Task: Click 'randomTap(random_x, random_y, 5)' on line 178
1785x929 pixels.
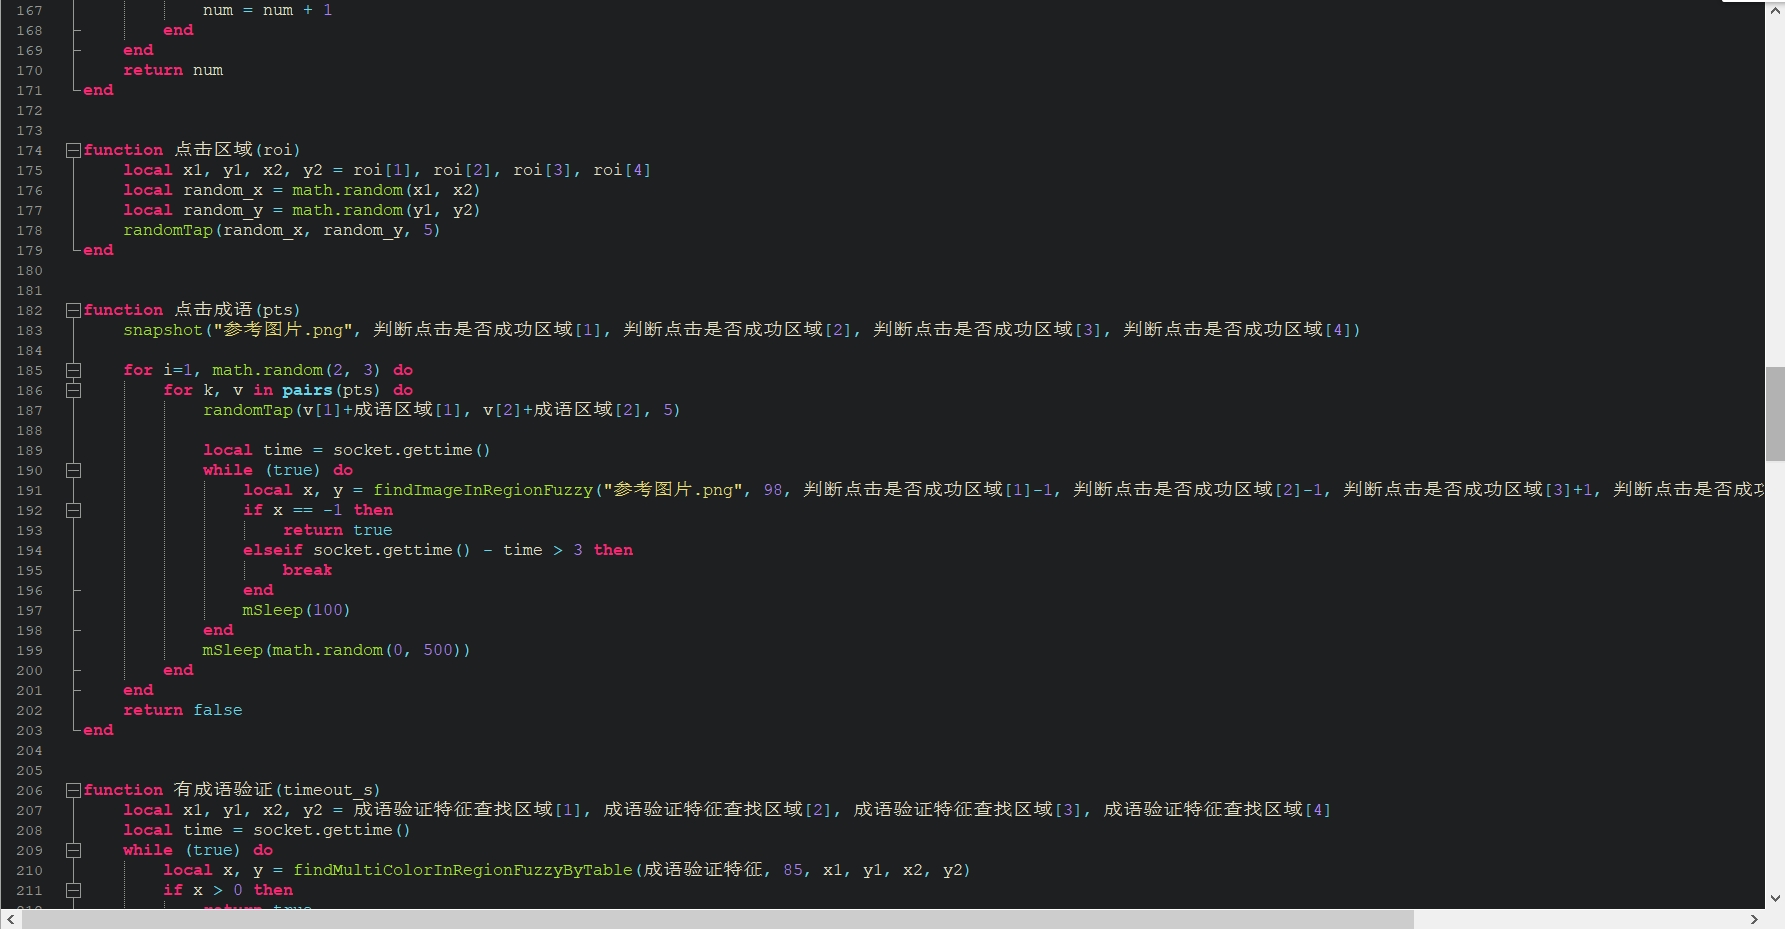Action: click(x=282, y=230)
